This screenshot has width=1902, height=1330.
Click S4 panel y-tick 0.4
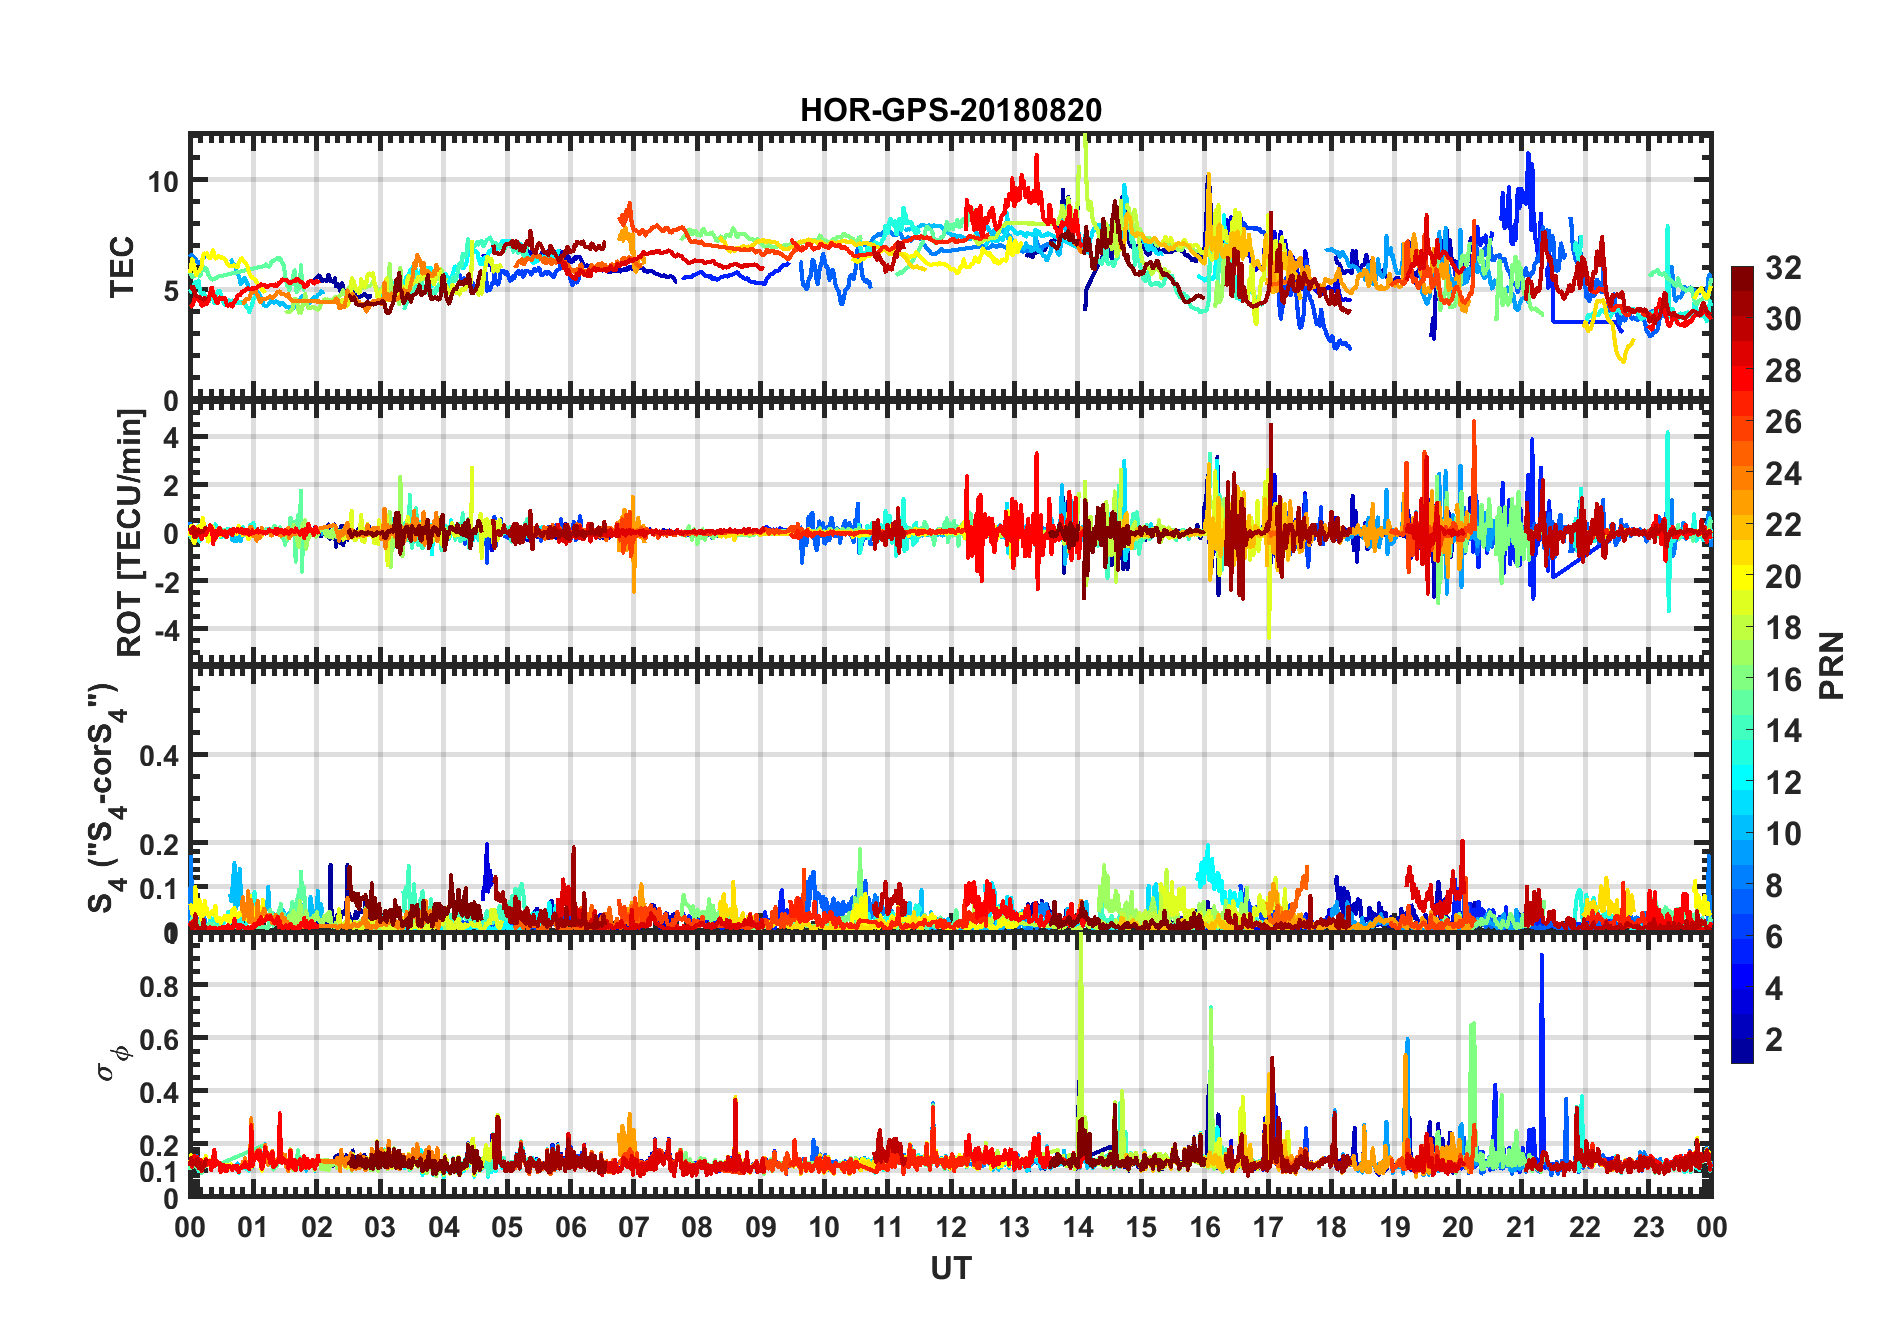[159, 756]
